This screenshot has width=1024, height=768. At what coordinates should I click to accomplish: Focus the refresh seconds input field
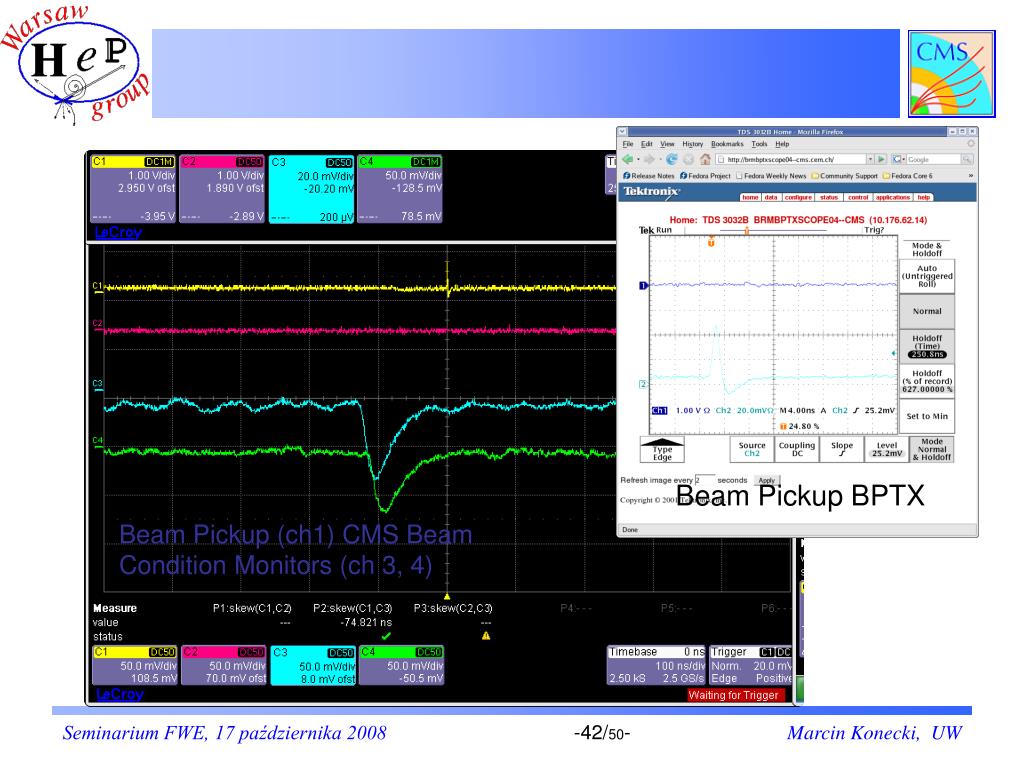[x=705, y=480]
